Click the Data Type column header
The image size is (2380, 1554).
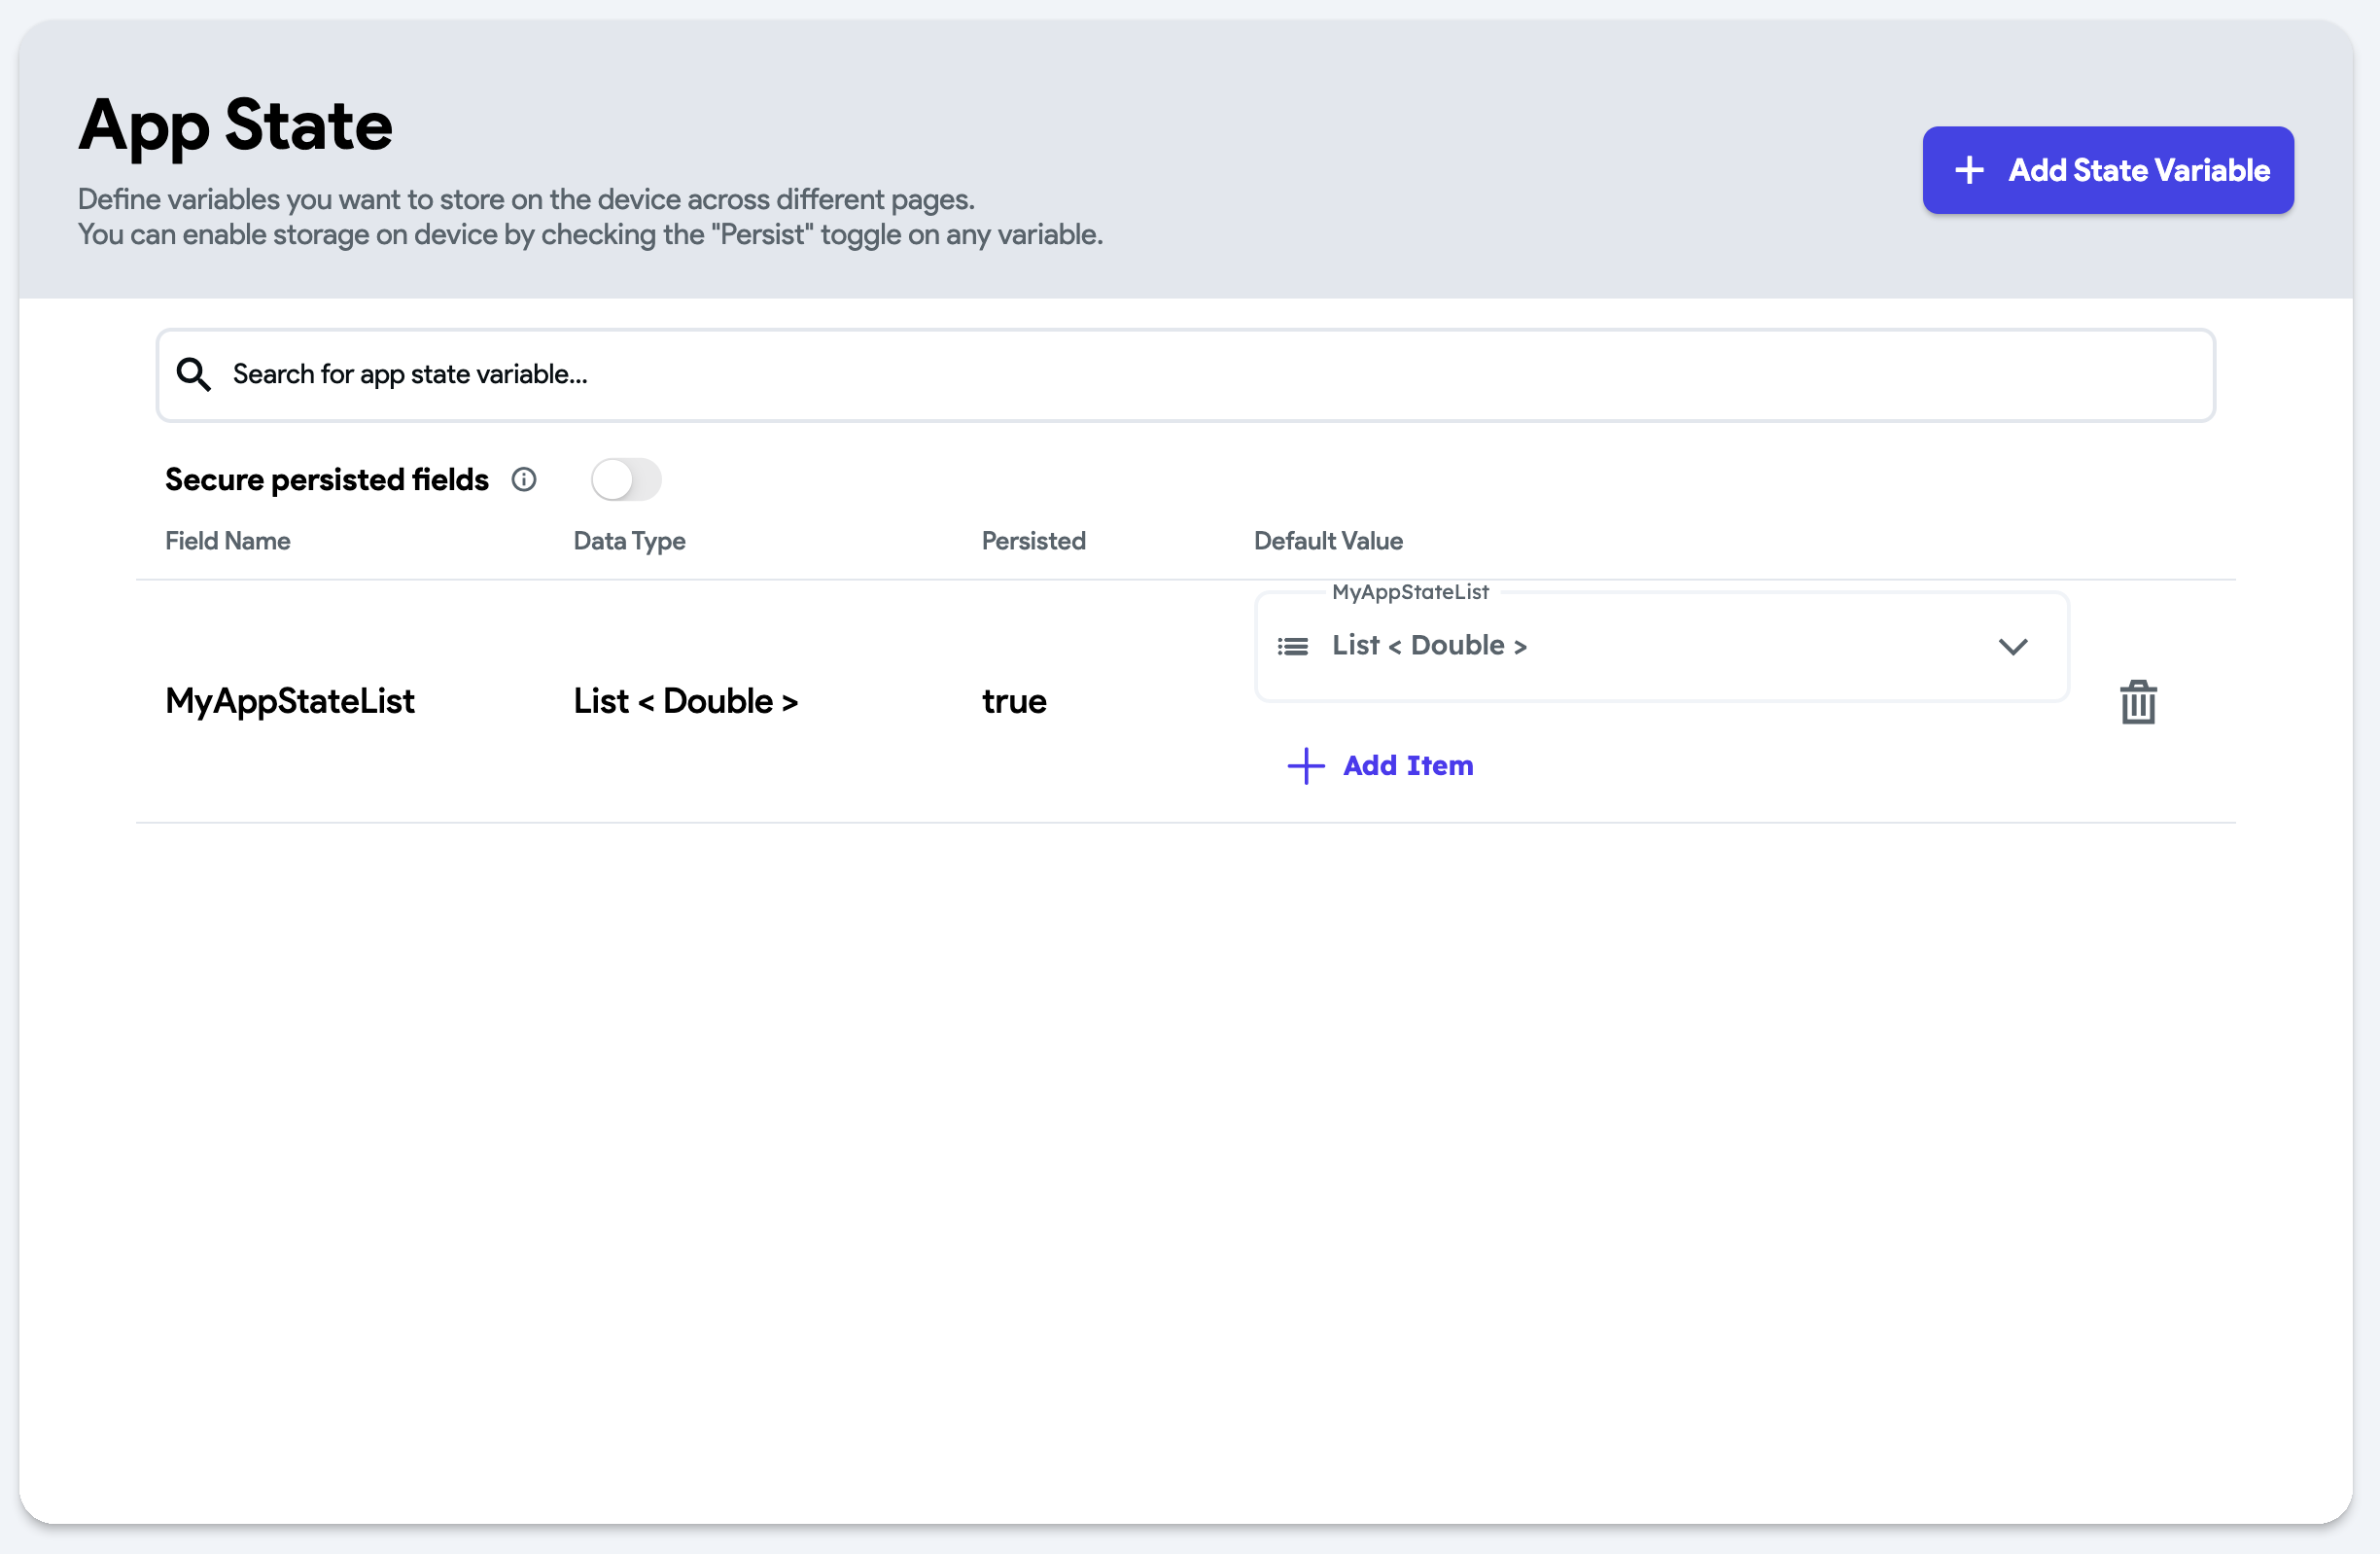[x=629, y=541]
